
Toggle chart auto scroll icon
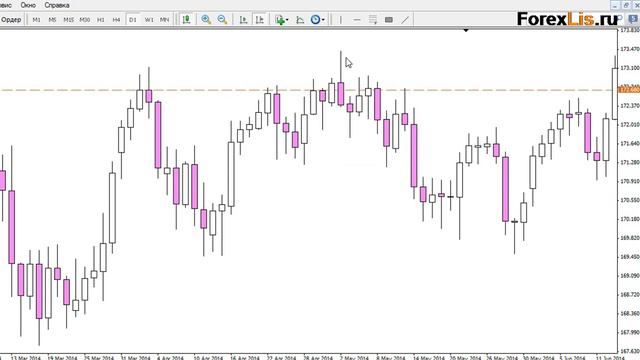243,20
